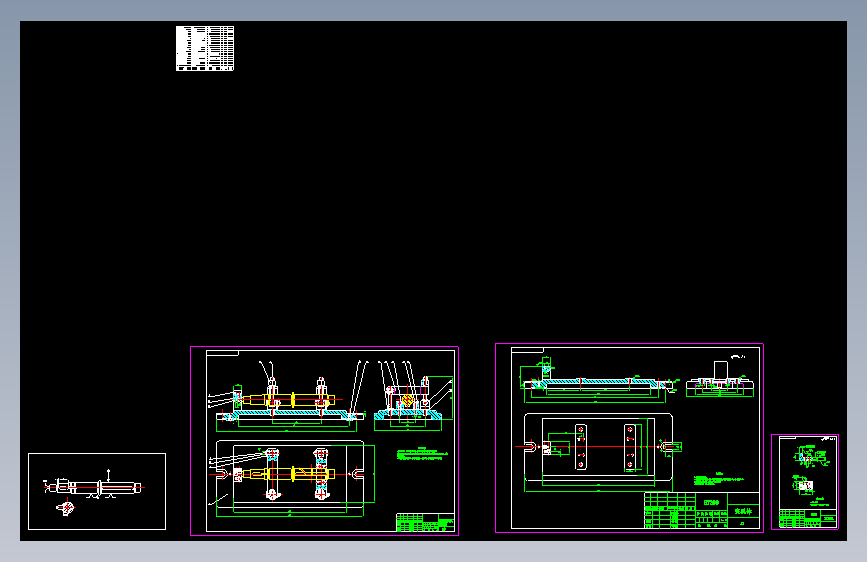Click the green technical notes on fixture body sheet
The width and height of the screenshot is (867, 562).
718,480
